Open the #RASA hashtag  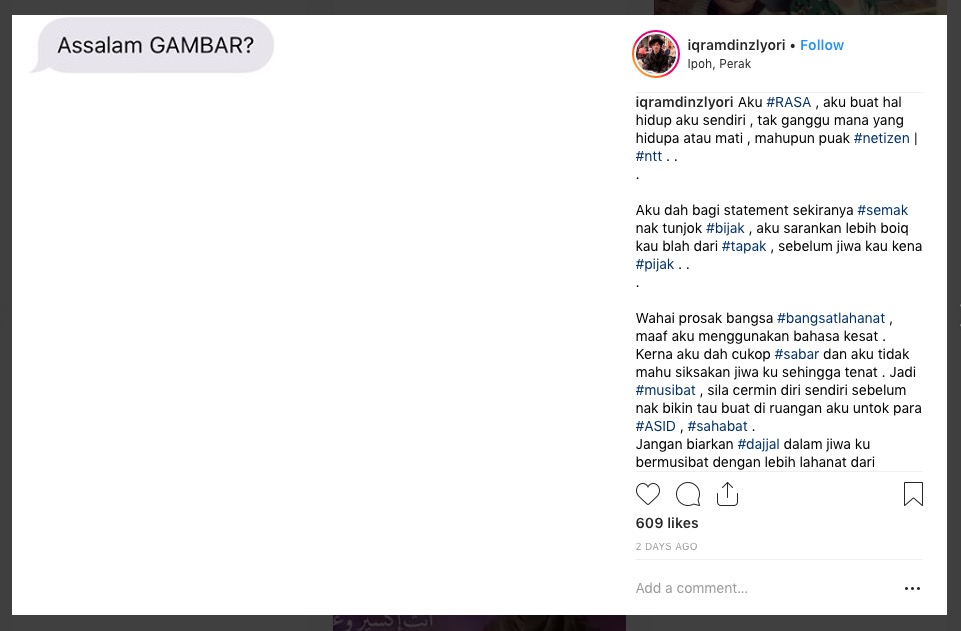pos(789,102)
